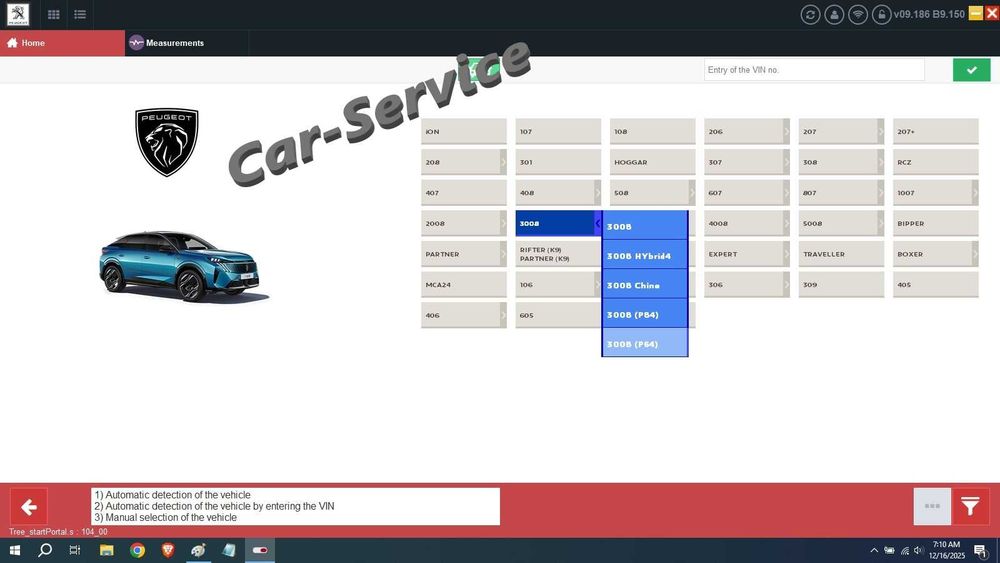Expand the BOXER model submenu arrow
Screen dimensions: 1000x563
click(x=975, y=254)
